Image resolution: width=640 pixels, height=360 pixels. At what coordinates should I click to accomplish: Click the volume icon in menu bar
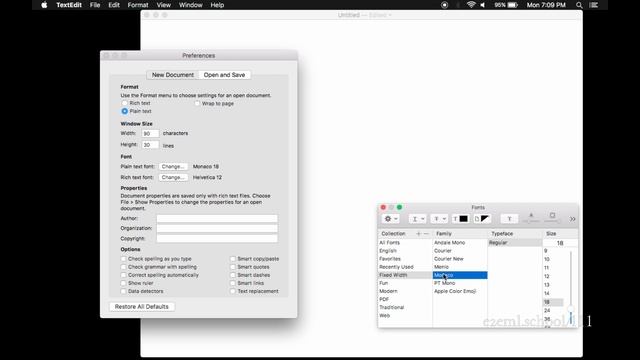[482, 5]
